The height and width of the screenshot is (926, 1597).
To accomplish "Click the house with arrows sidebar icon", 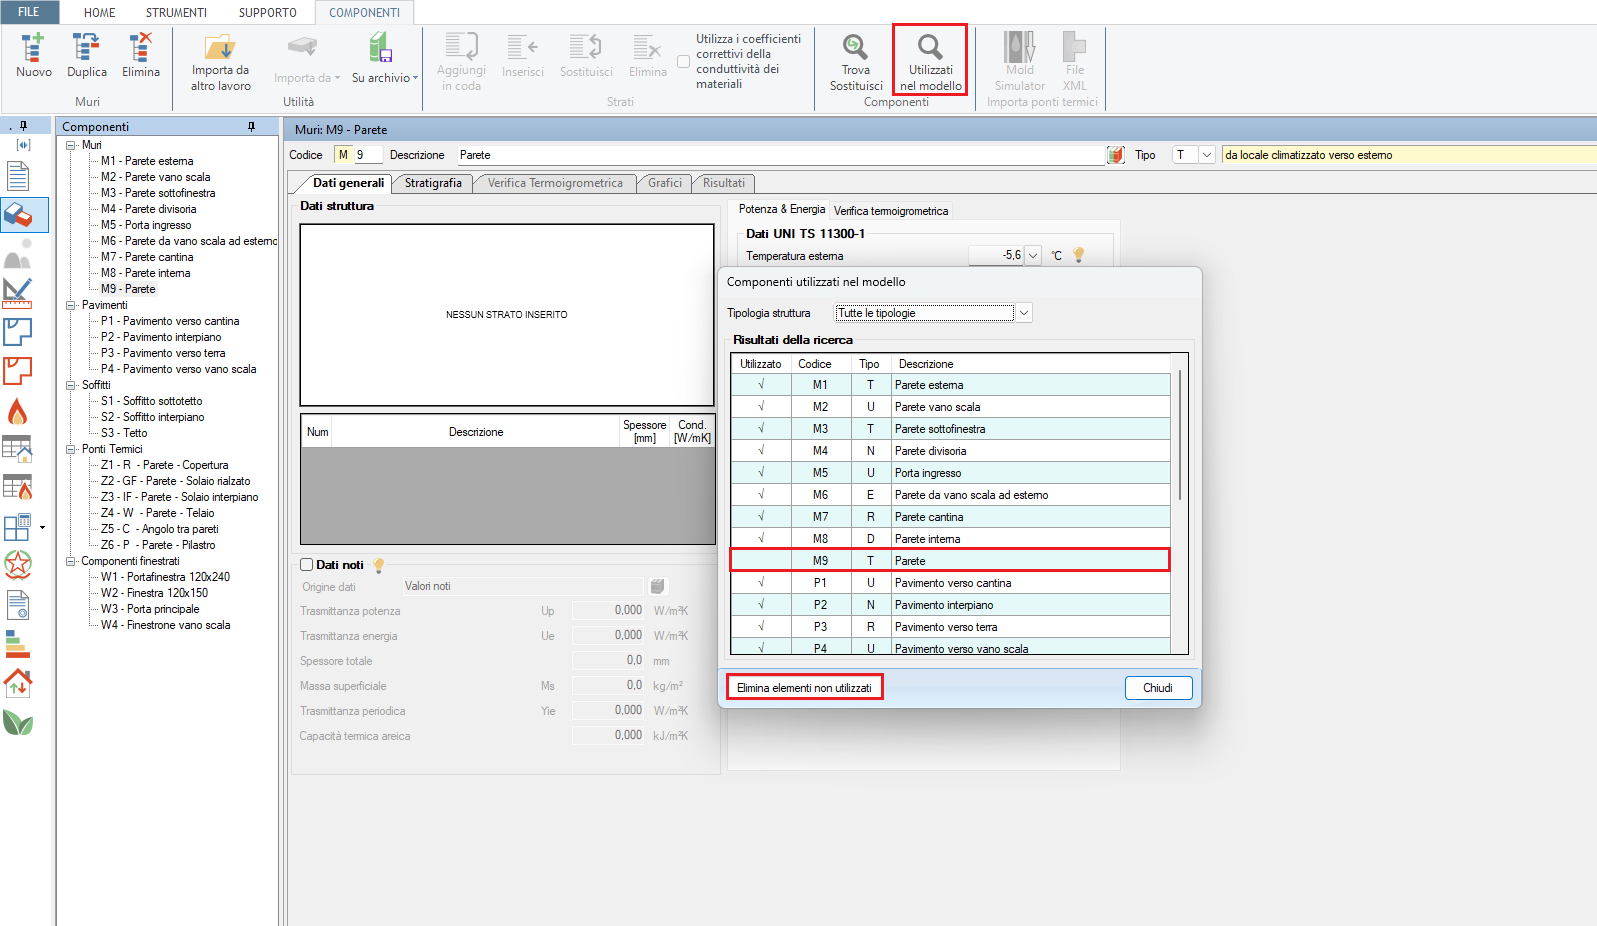I will pos(18,683).
